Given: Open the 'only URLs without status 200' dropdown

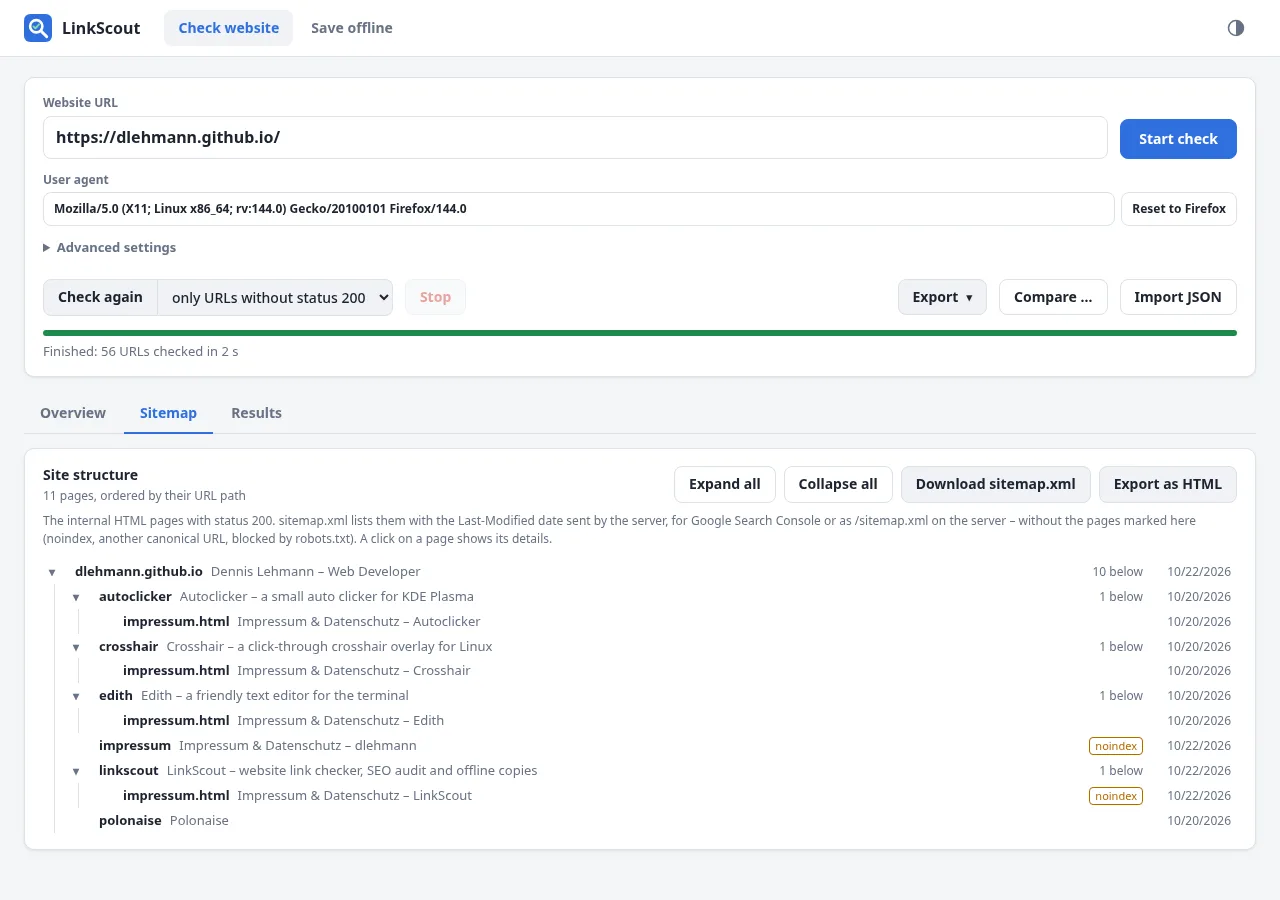Looking at the screenshot, I should [275, 297].
